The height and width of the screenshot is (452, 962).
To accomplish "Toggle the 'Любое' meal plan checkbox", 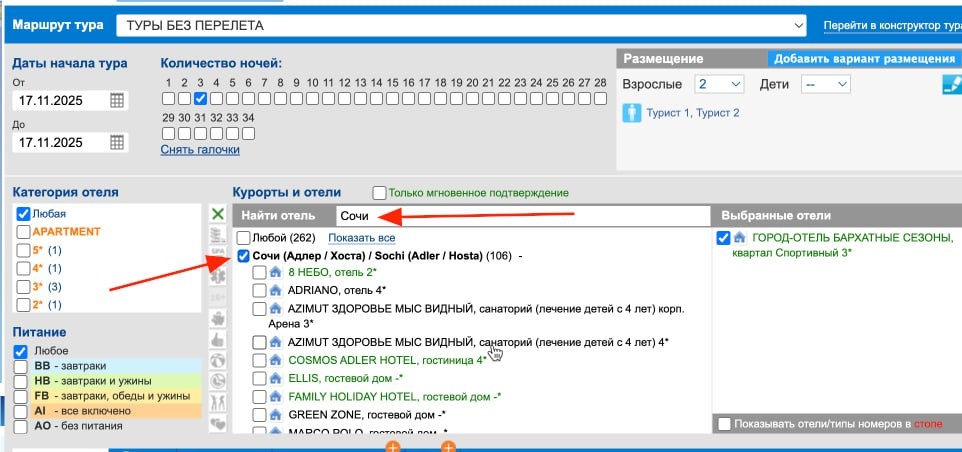I will point(21,351).
